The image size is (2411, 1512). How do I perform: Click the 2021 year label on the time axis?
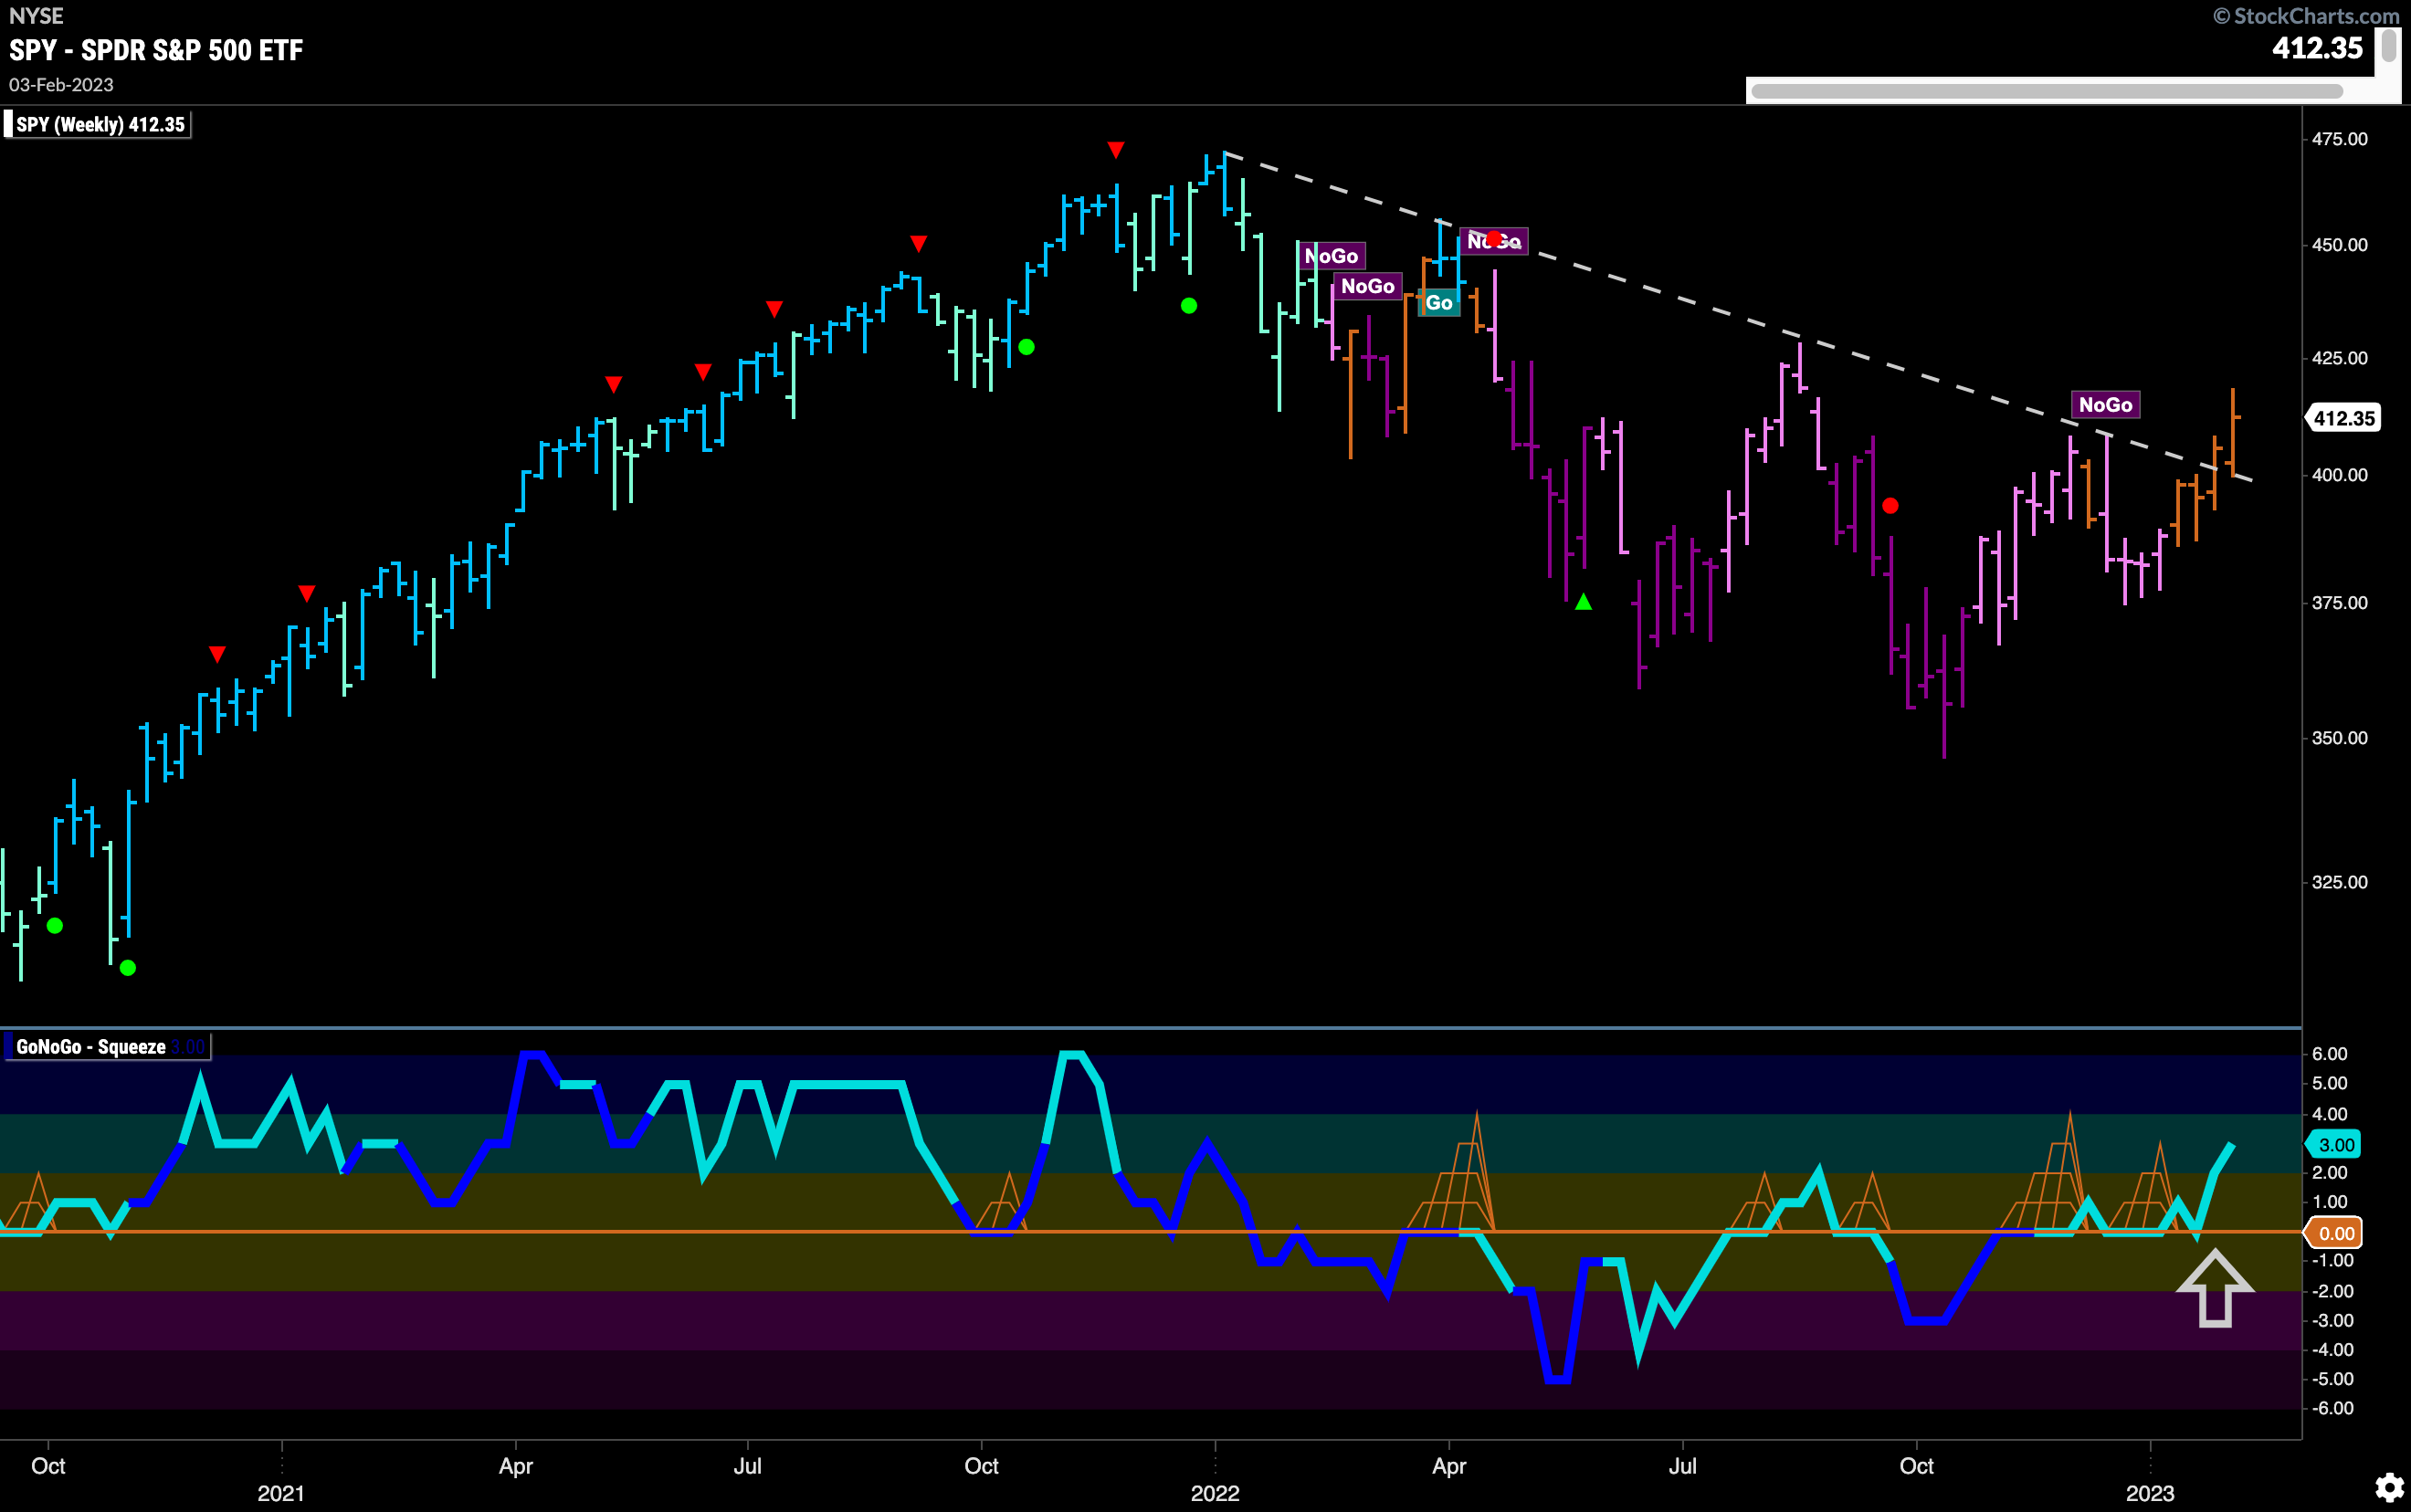(x=281, y=1493)
